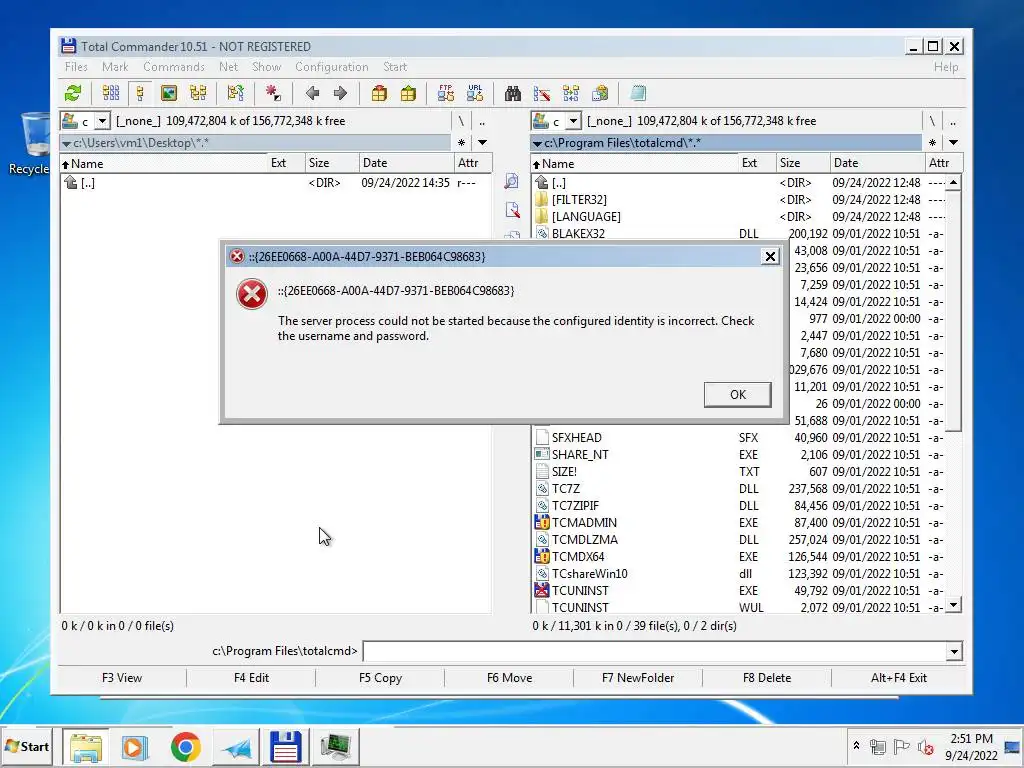Open the FTP connect toolbar icon

point(446,93)
